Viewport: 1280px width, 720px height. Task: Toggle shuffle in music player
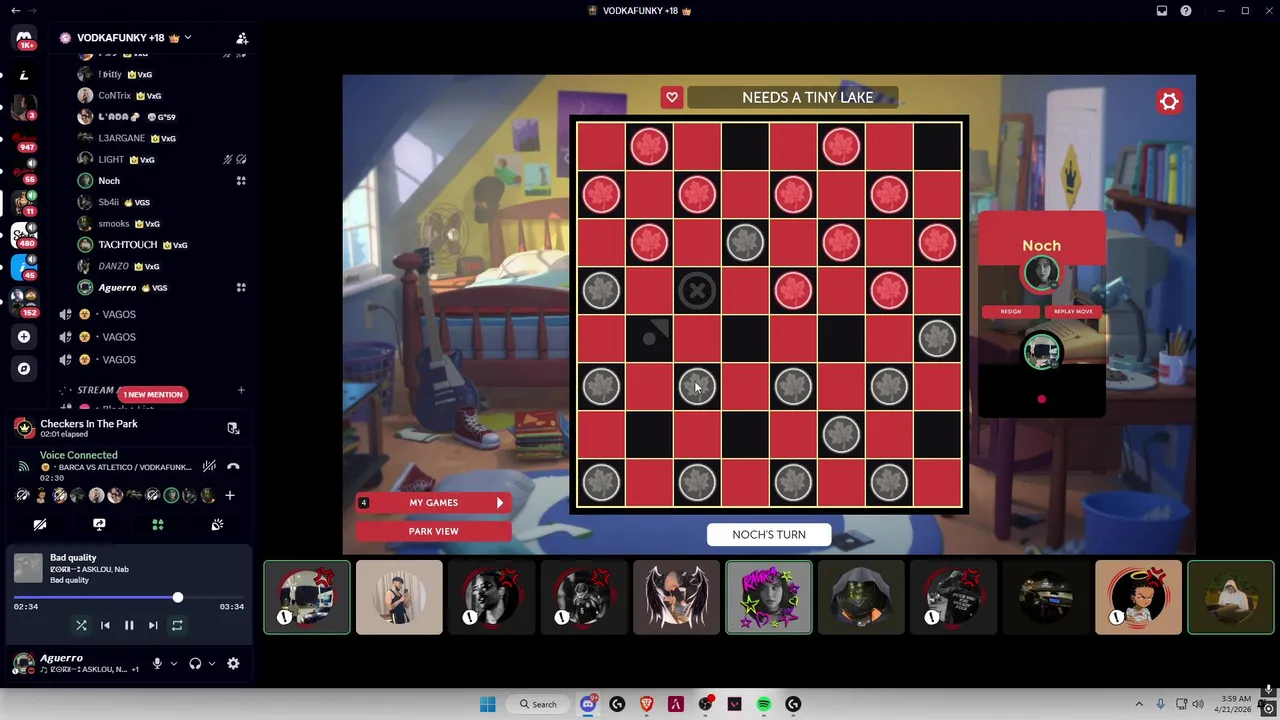point(81,625)
